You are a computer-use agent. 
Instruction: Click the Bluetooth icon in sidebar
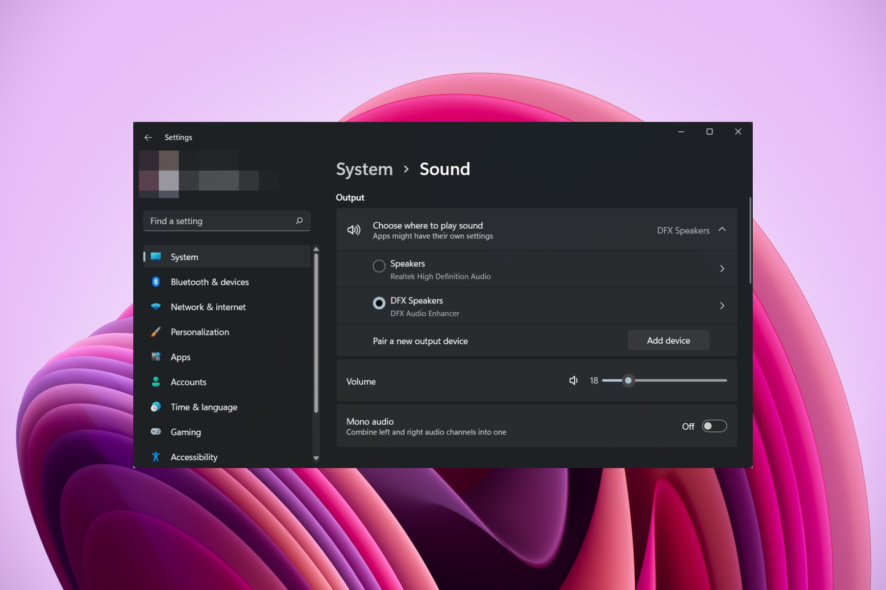156,281
